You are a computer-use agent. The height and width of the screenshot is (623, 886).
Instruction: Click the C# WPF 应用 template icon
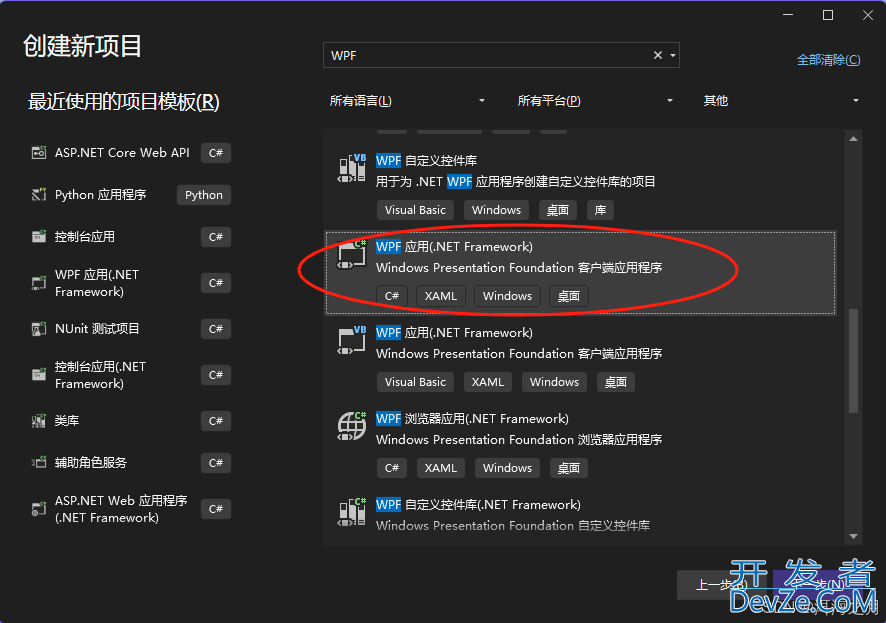pyautogui.click(x=351, y=255)
